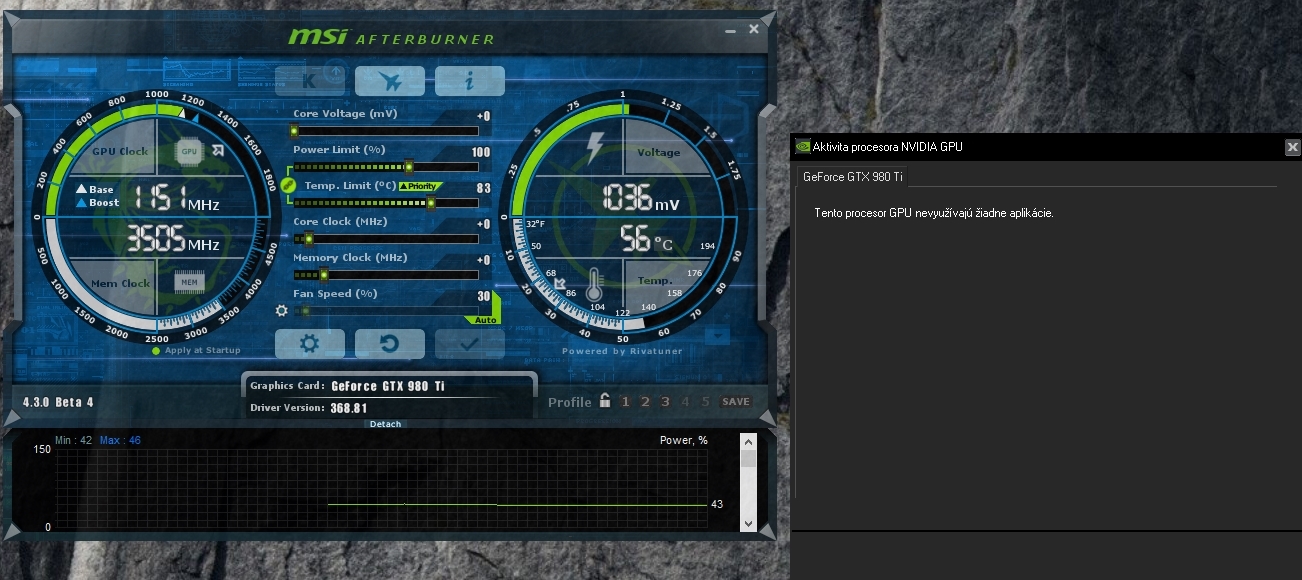Click the Core Voltage slider handle
The width and height of the screenshot is (1302, 580).
tap(294, 131)
